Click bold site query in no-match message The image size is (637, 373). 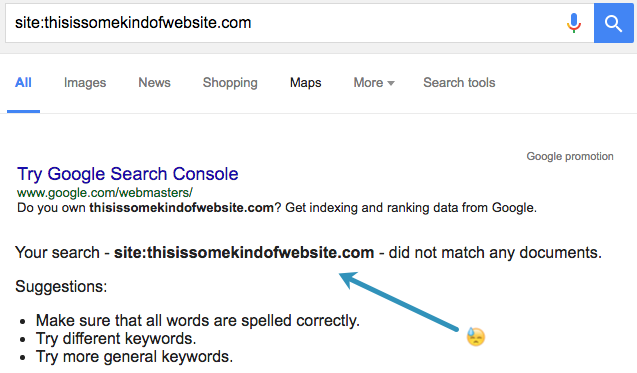pos(244,252)
